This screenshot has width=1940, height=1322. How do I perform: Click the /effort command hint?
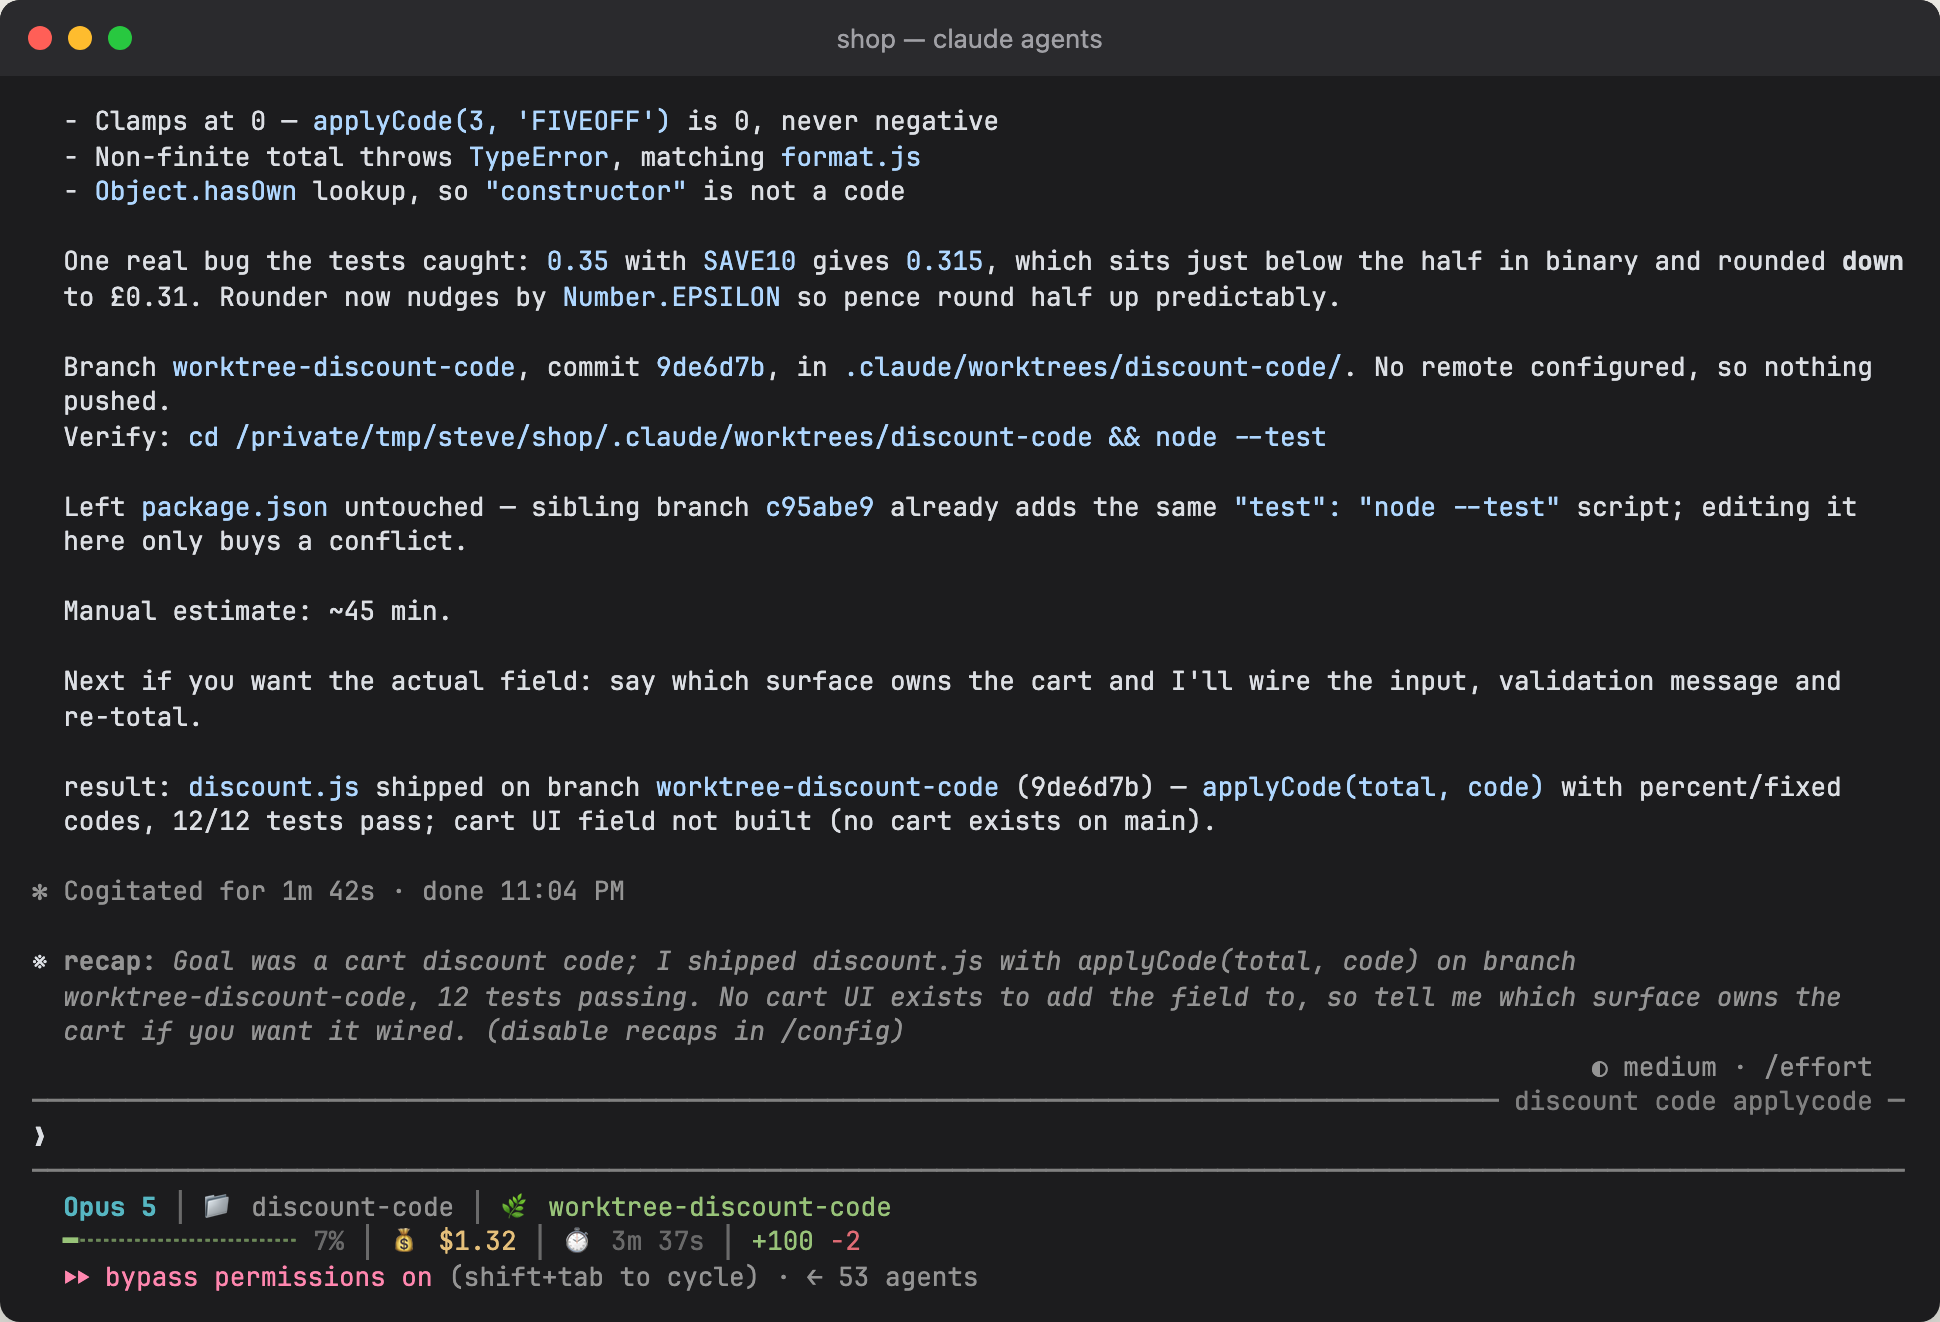tap(1818, 1067)
